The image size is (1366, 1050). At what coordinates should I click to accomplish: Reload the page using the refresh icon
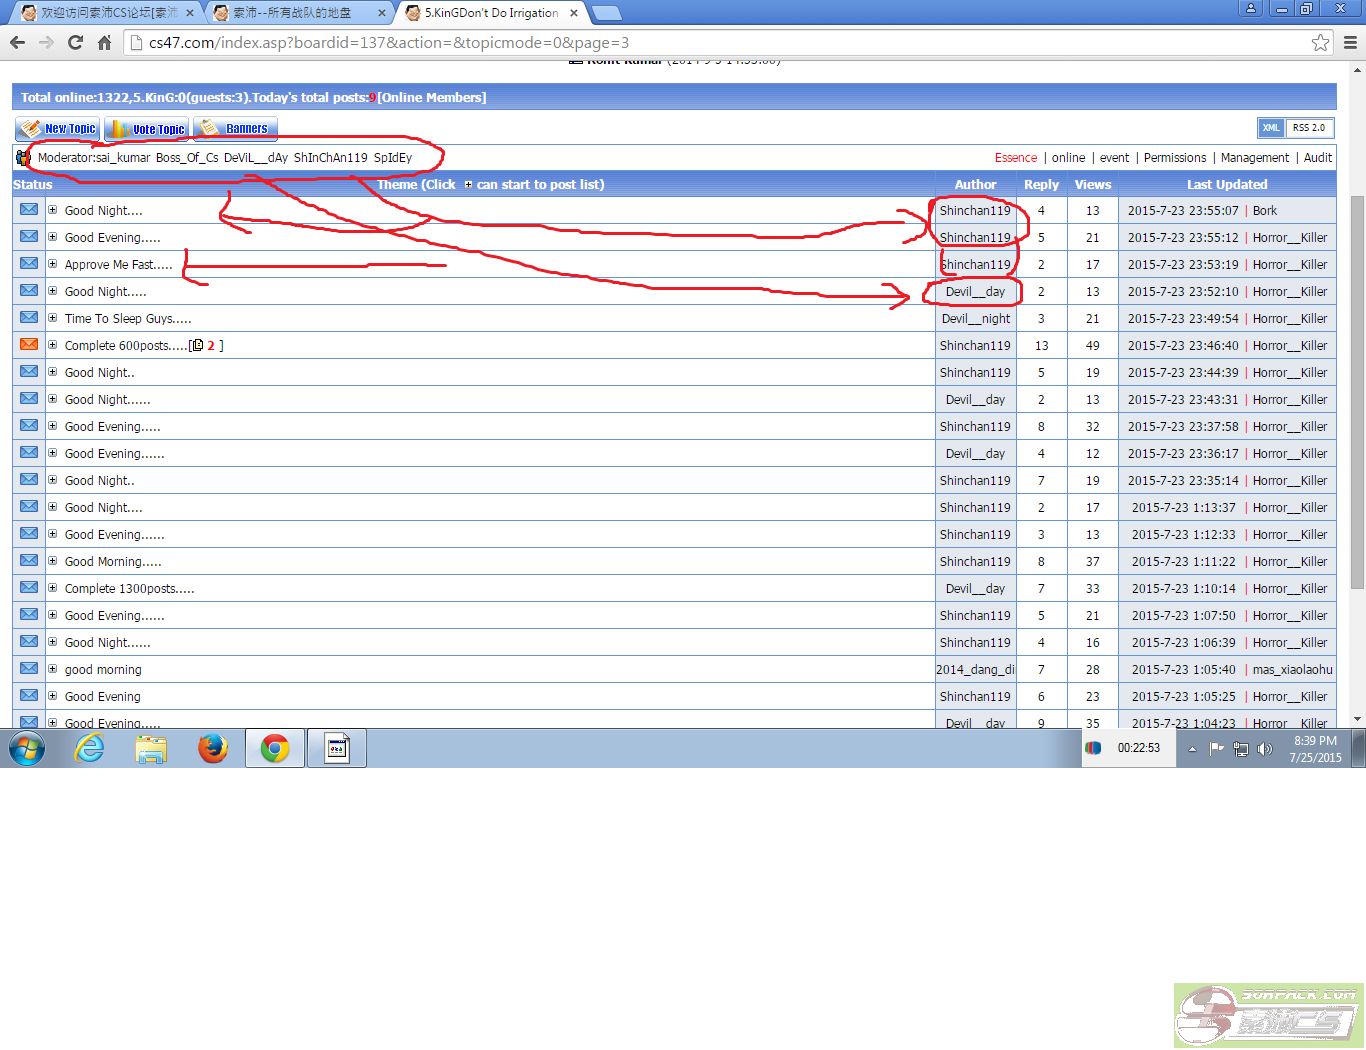point(75,43)
